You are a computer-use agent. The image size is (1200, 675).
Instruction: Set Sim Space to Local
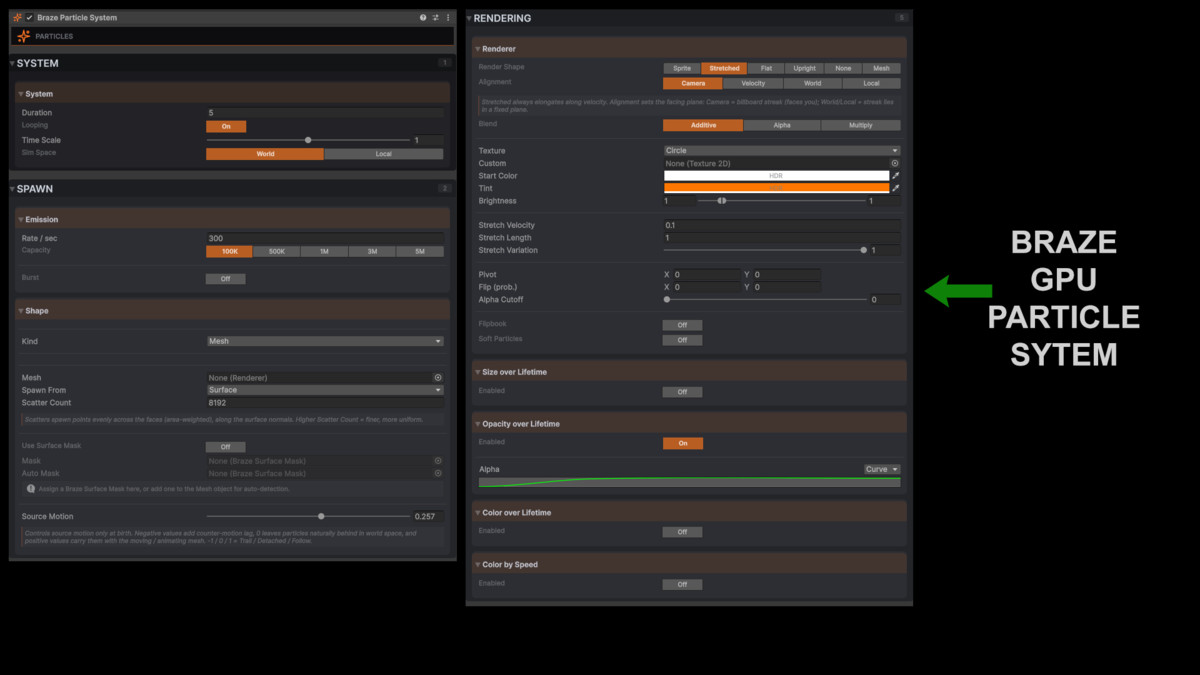pos(384,154)
